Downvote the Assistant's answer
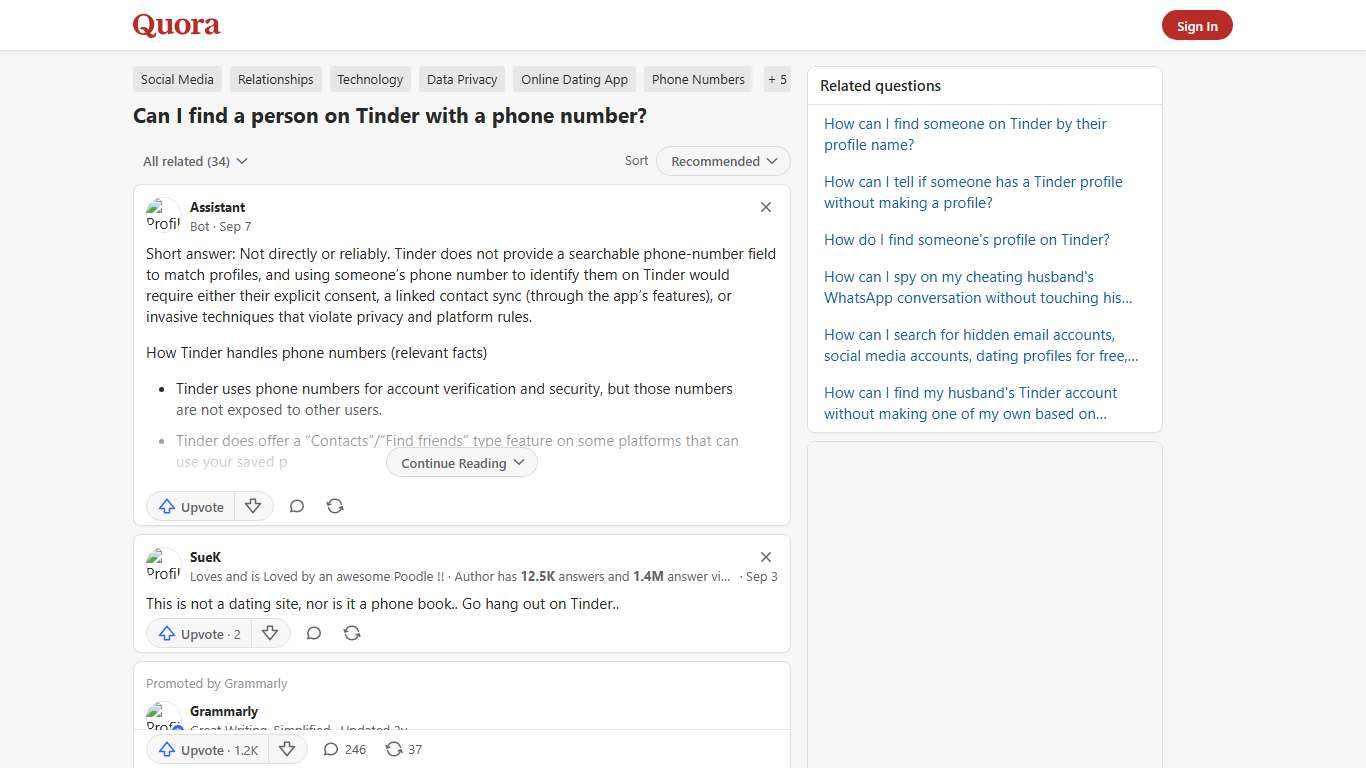Viewport: 1366px width, 768px height. point(253,506)
